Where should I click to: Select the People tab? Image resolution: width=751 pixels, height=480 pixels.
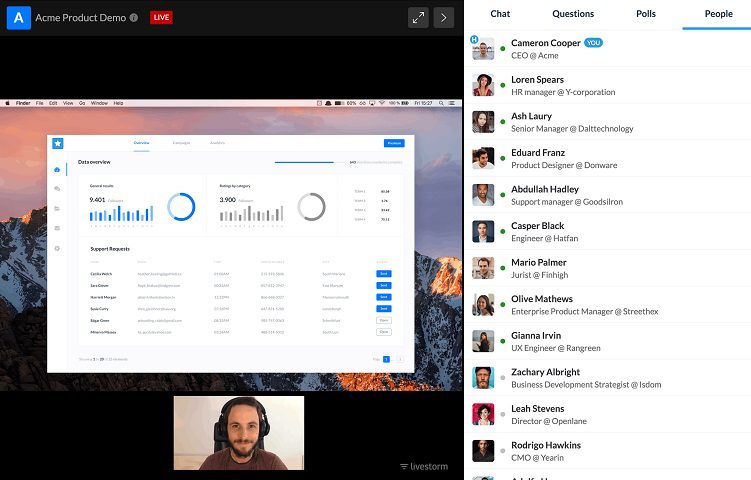pyautogui.click(x=718, y=14)
